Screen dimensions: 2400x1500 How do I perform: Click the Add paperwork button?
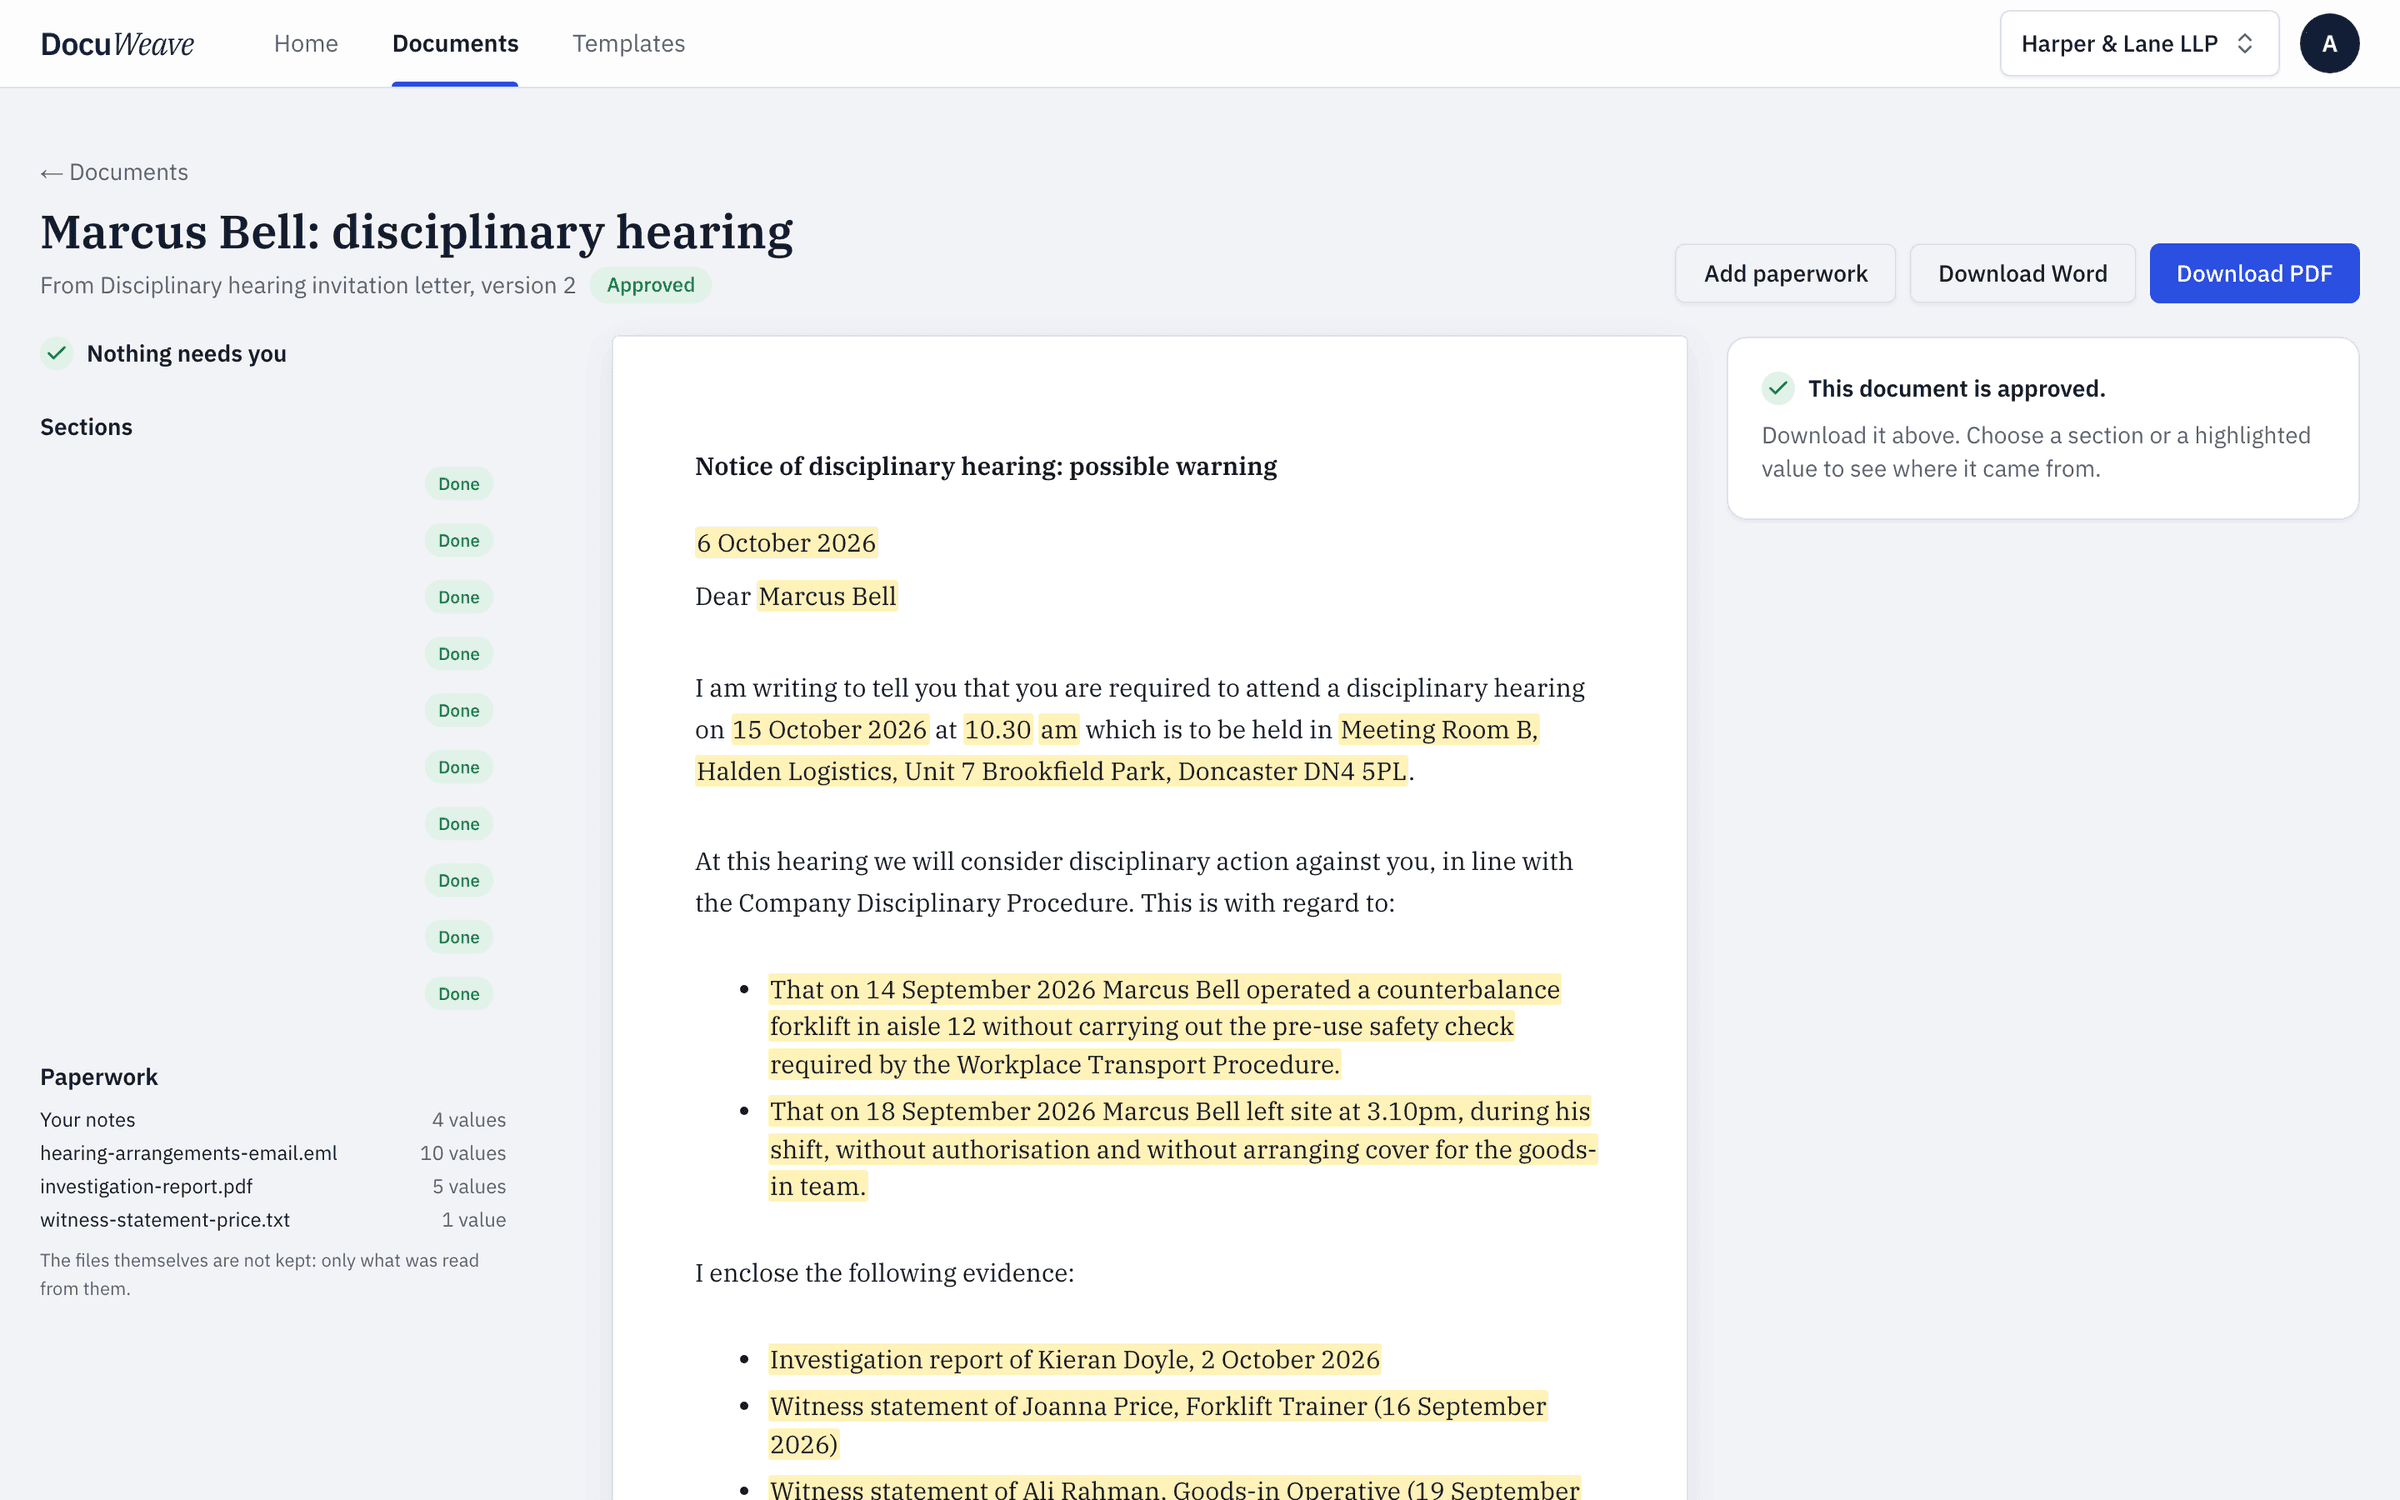click(x=1785, y=273)
